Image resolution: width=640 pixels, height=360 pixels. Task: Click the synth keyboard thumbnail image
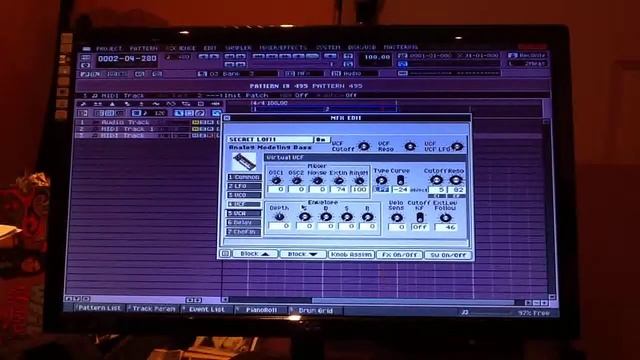coord(244,162)
